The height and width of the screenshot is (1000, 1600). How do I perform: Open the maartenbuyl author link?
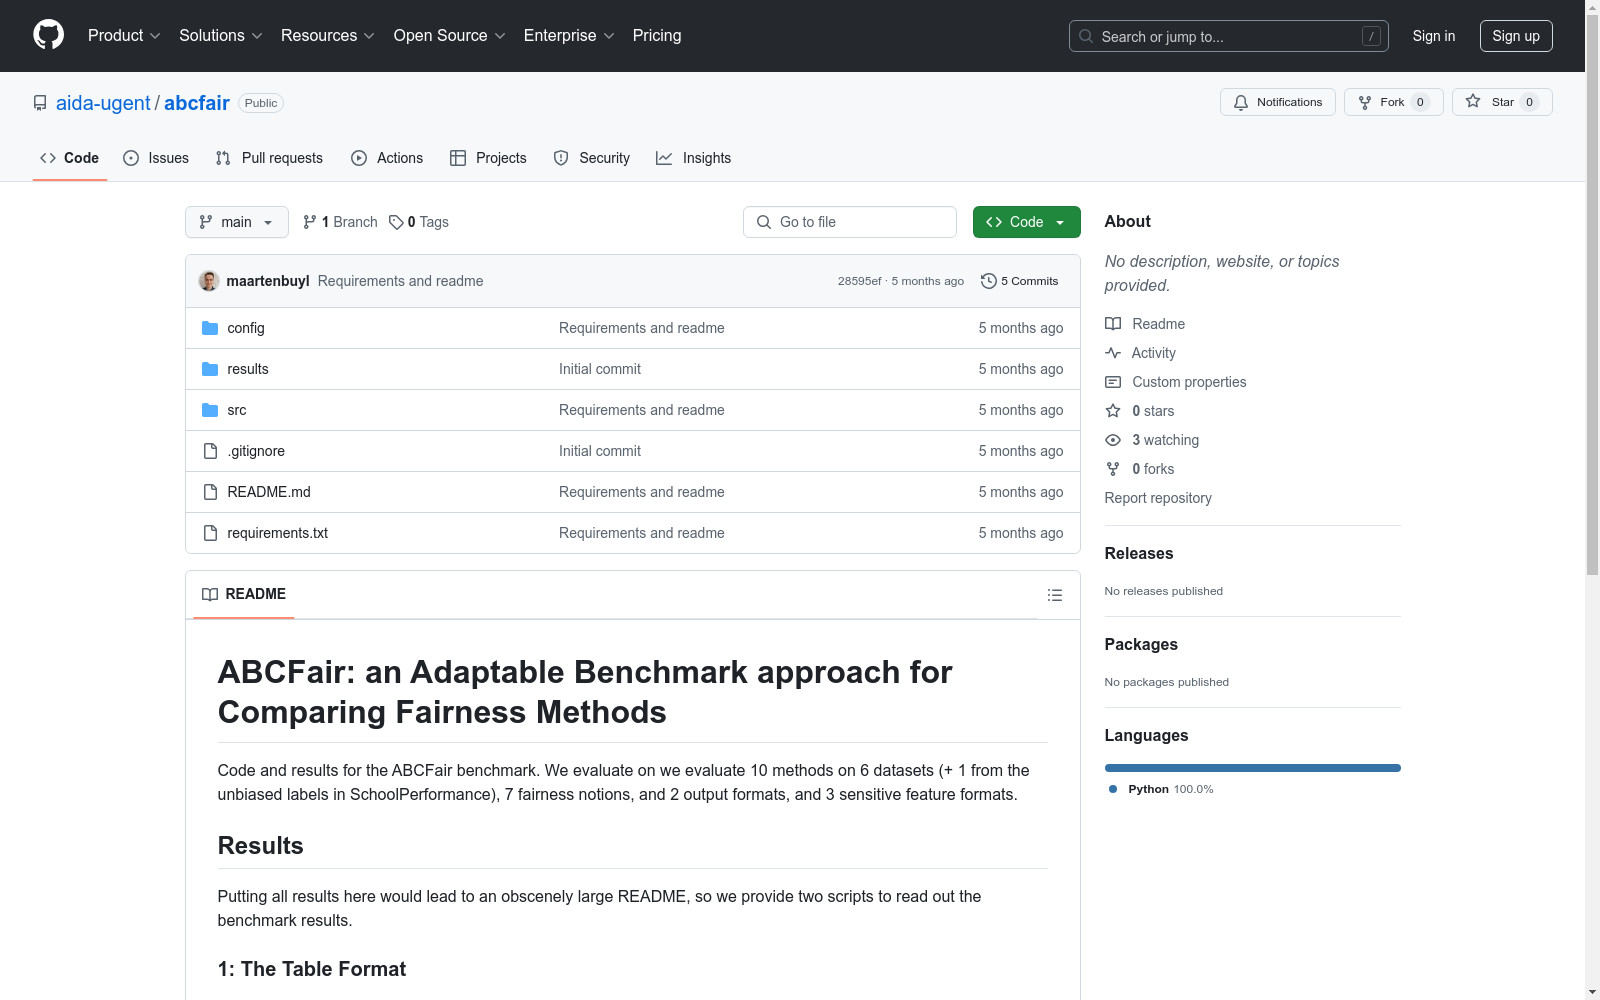pos(268,281)
